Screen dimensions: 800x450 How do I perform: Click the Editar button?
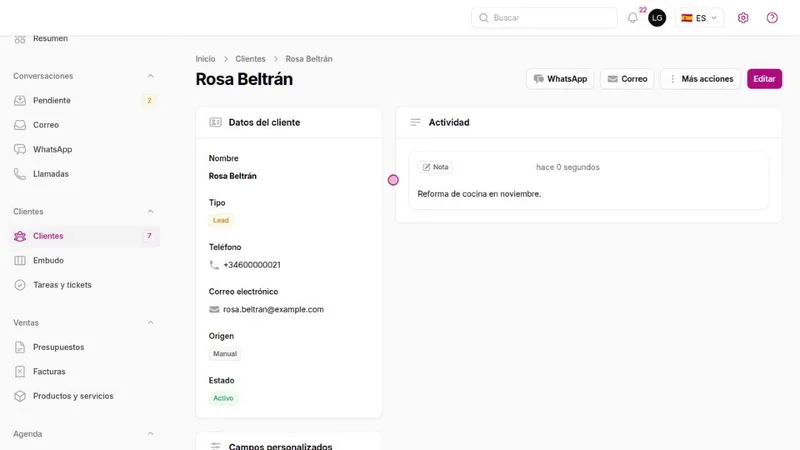click(764, 79)
